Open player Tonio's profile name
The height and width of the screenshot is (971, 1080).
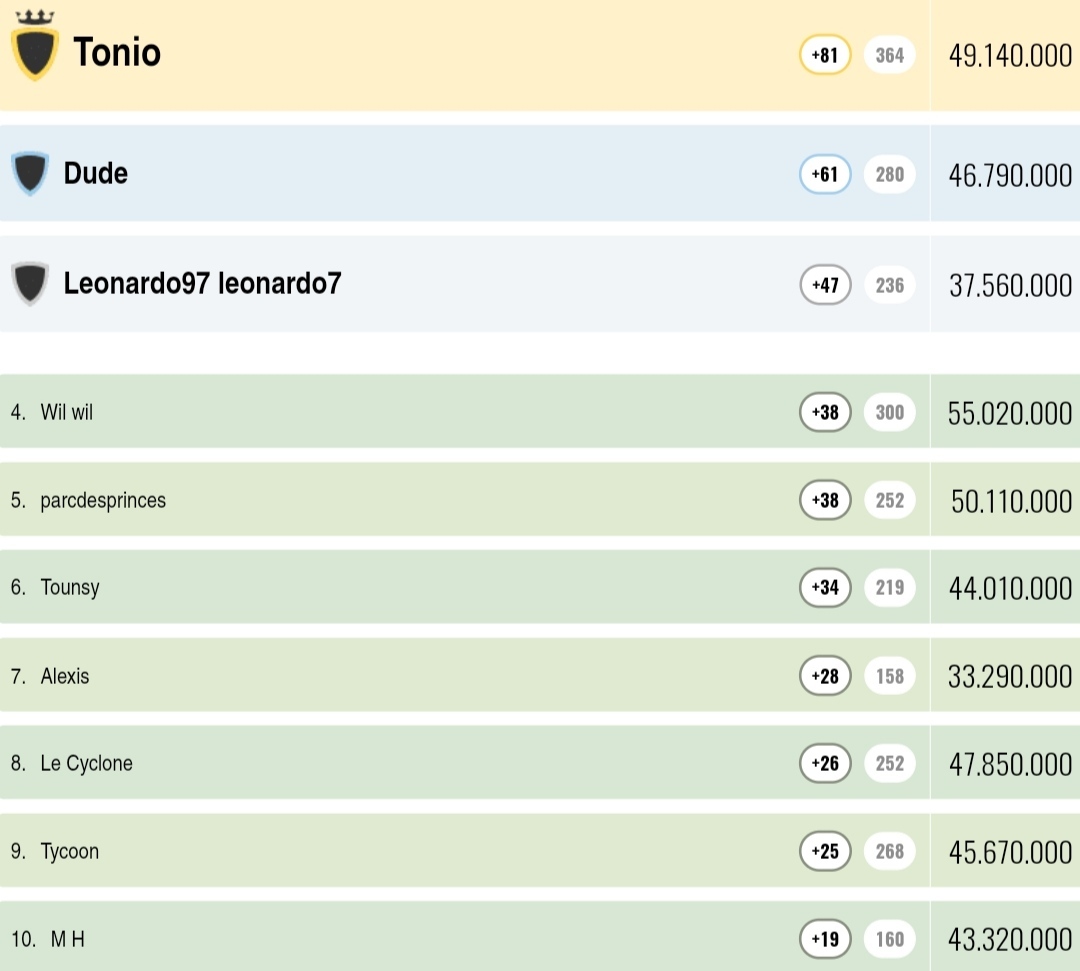click(117, 52)
